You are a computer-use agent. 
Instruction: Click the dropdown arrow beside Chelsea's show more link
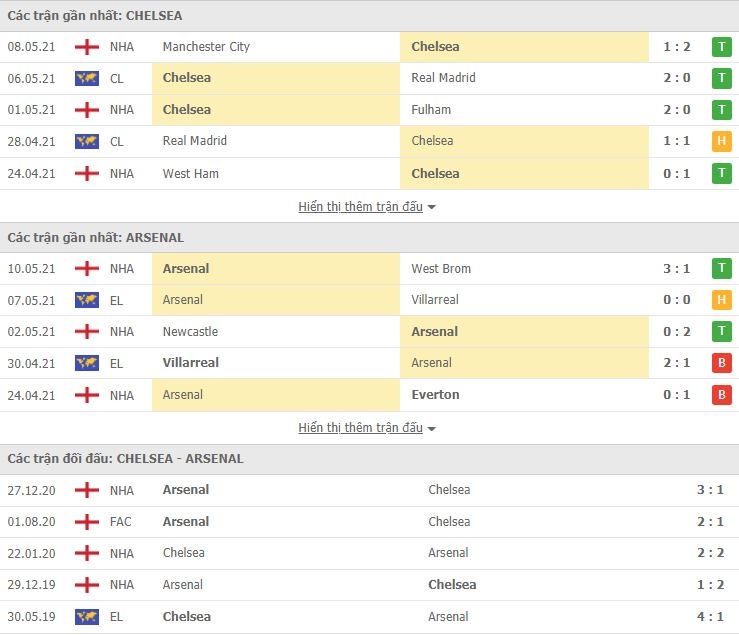tap(431, 207)
